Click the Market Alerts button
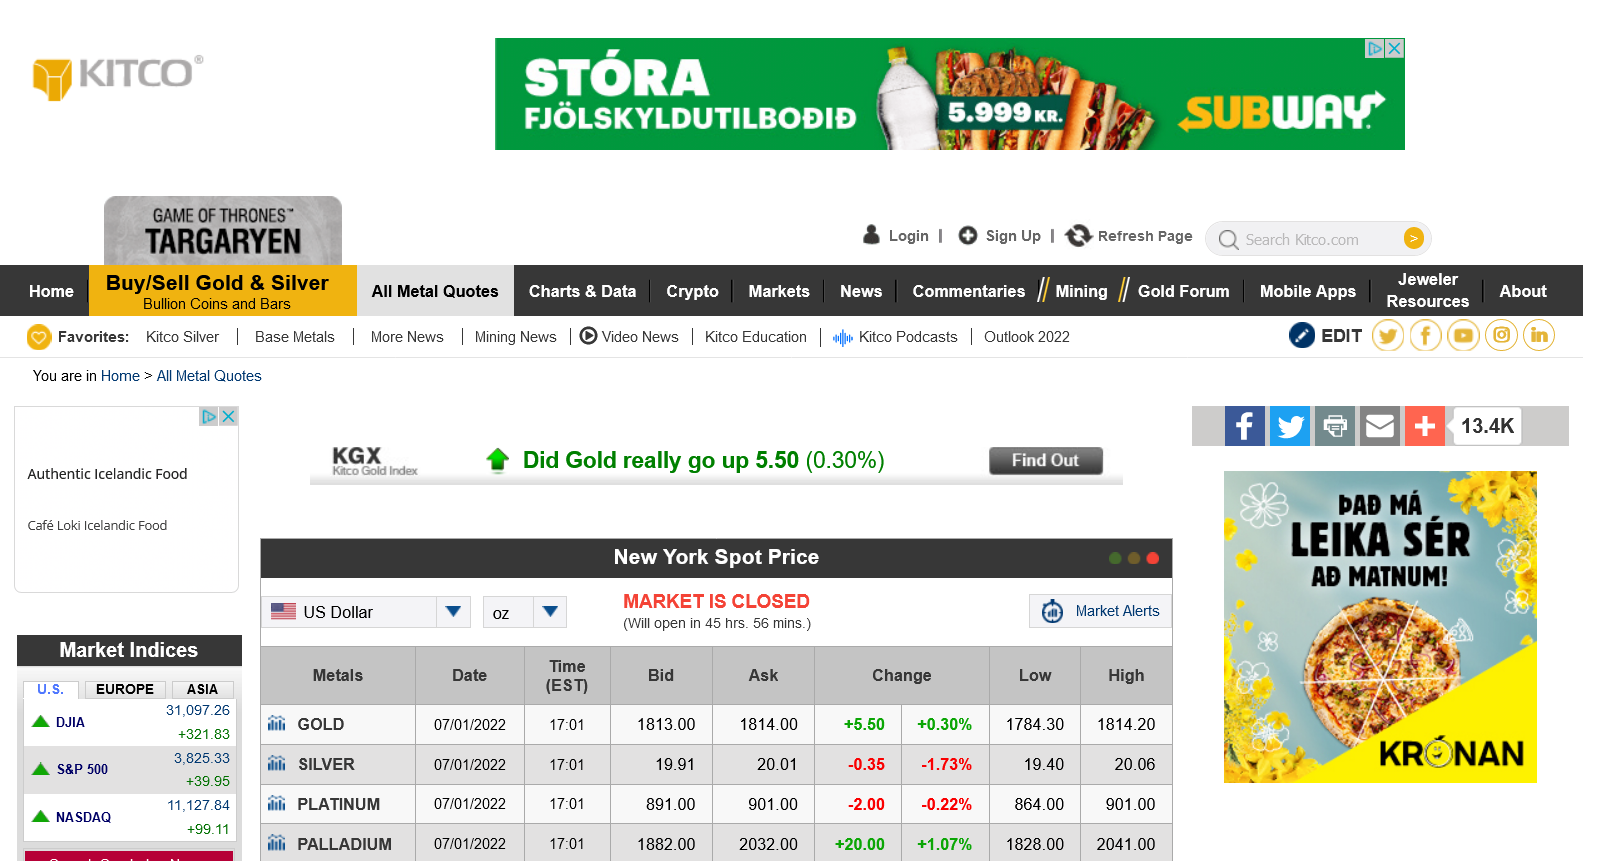1603x861 pixels. point(1100,611)
